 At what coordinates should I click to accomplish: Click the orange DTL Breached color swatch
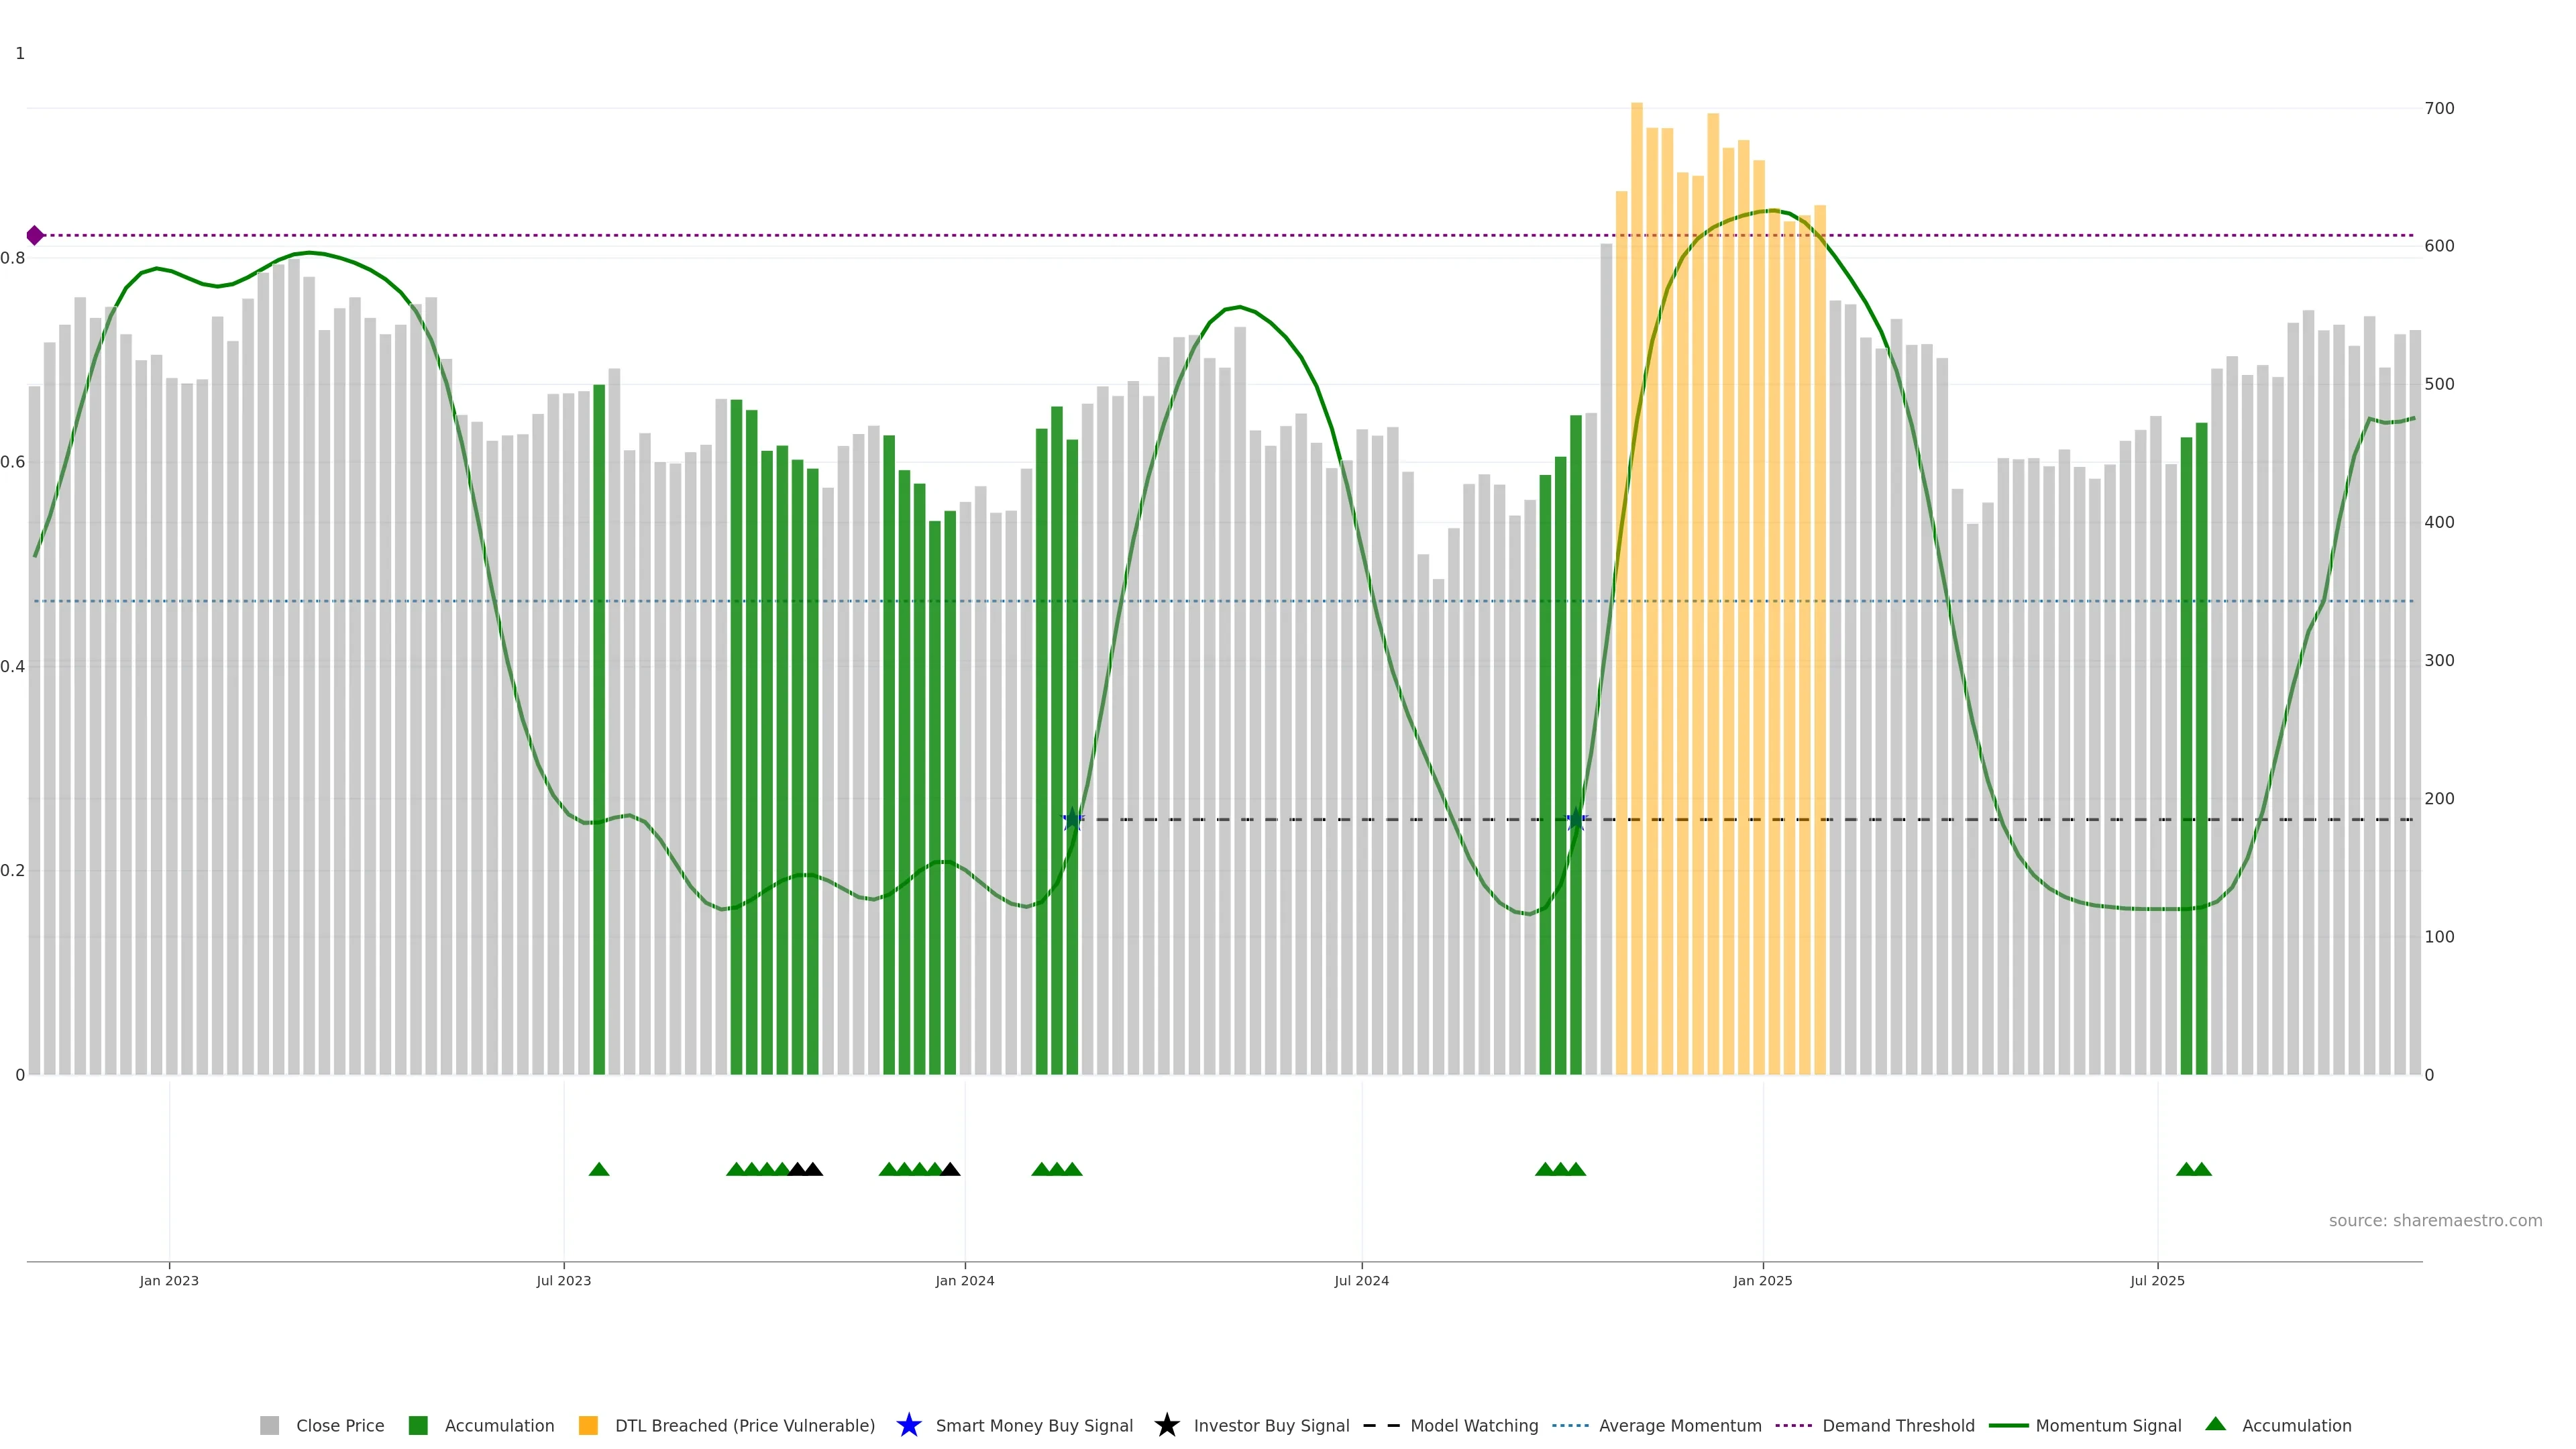(x=588, y=1426)
